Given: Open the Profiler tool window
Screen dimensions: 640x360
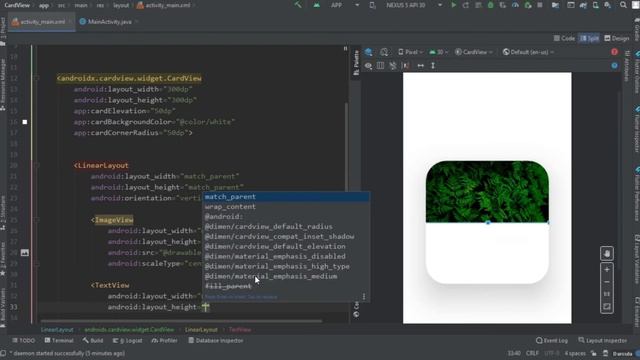Looking at the screenshot, I should (164, 340).
